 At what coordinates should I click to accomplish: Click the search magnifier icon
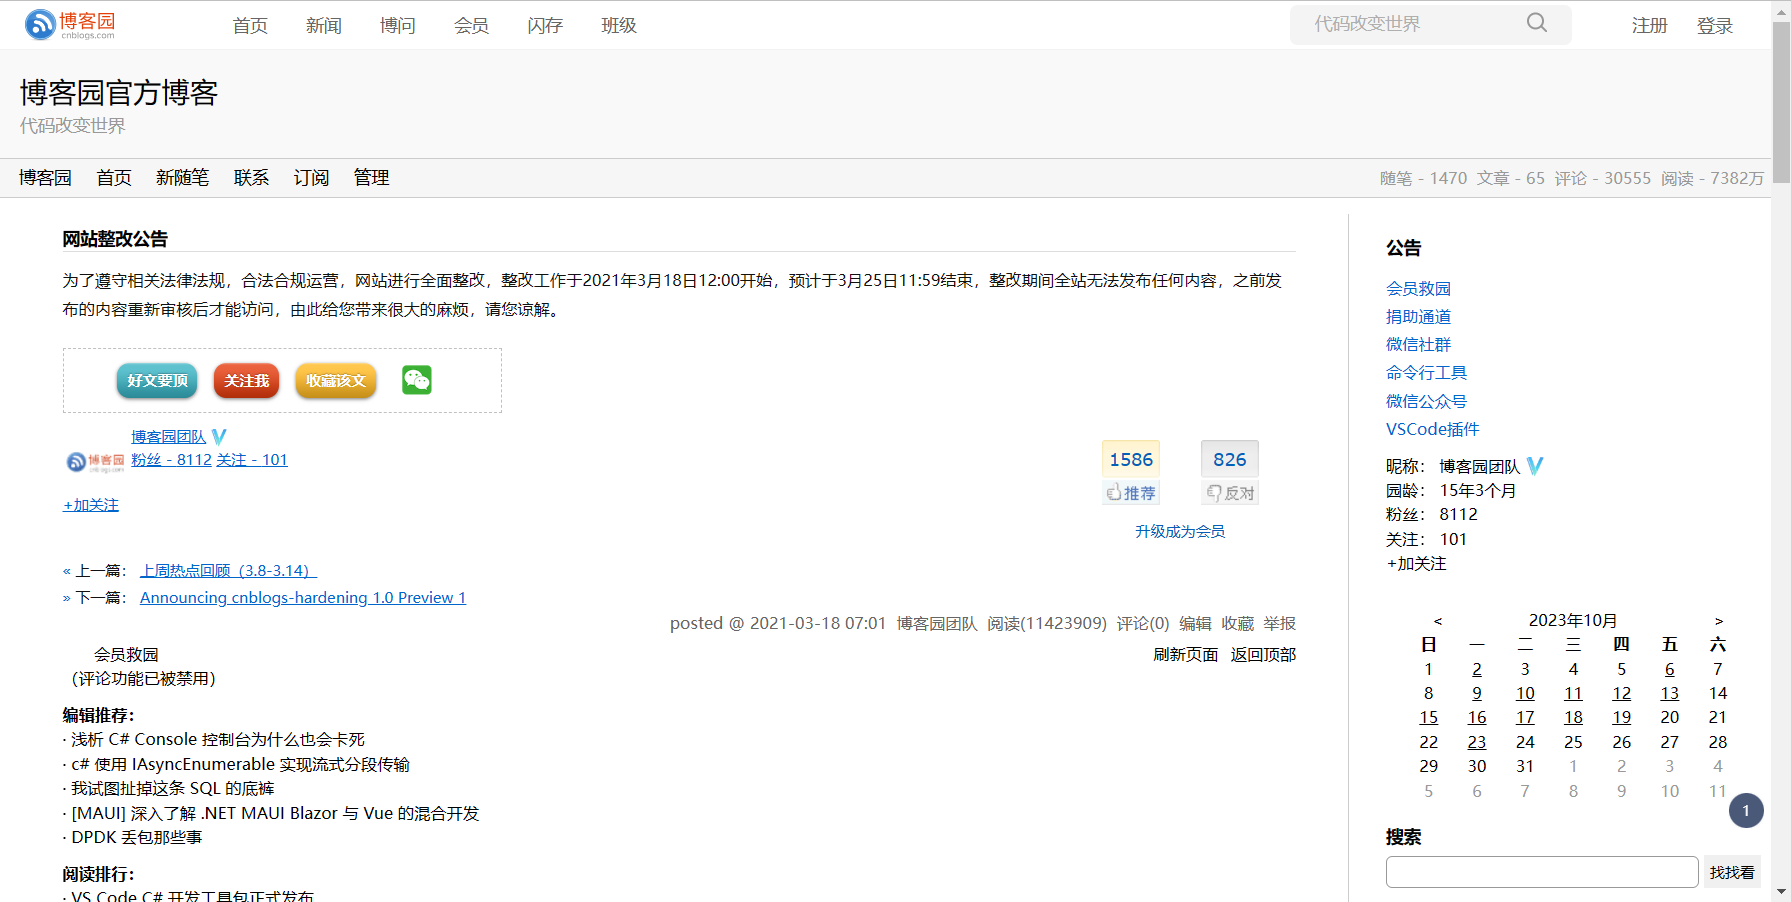1536,23
